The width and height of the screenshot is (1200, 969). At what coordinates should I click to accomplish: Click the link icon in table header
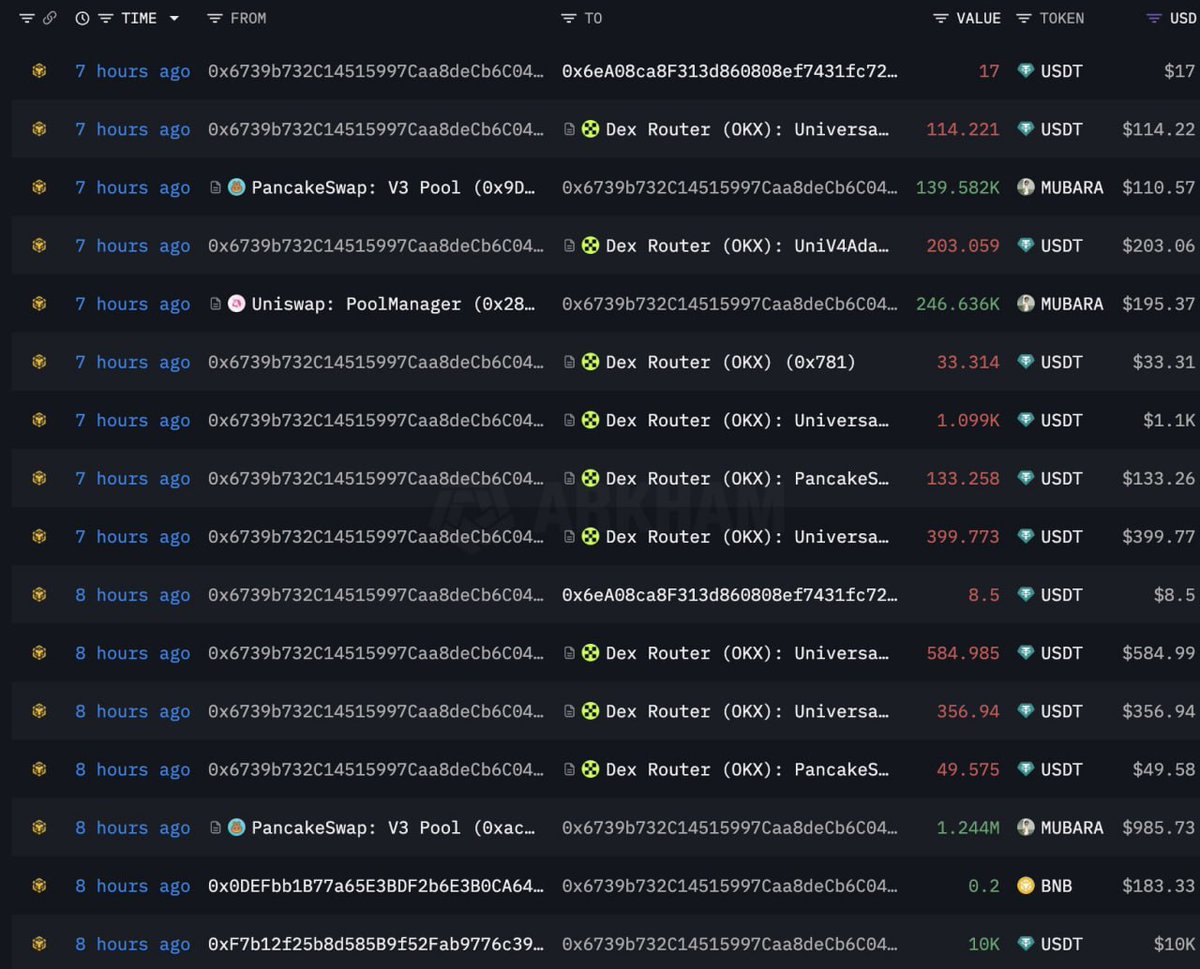50,18
